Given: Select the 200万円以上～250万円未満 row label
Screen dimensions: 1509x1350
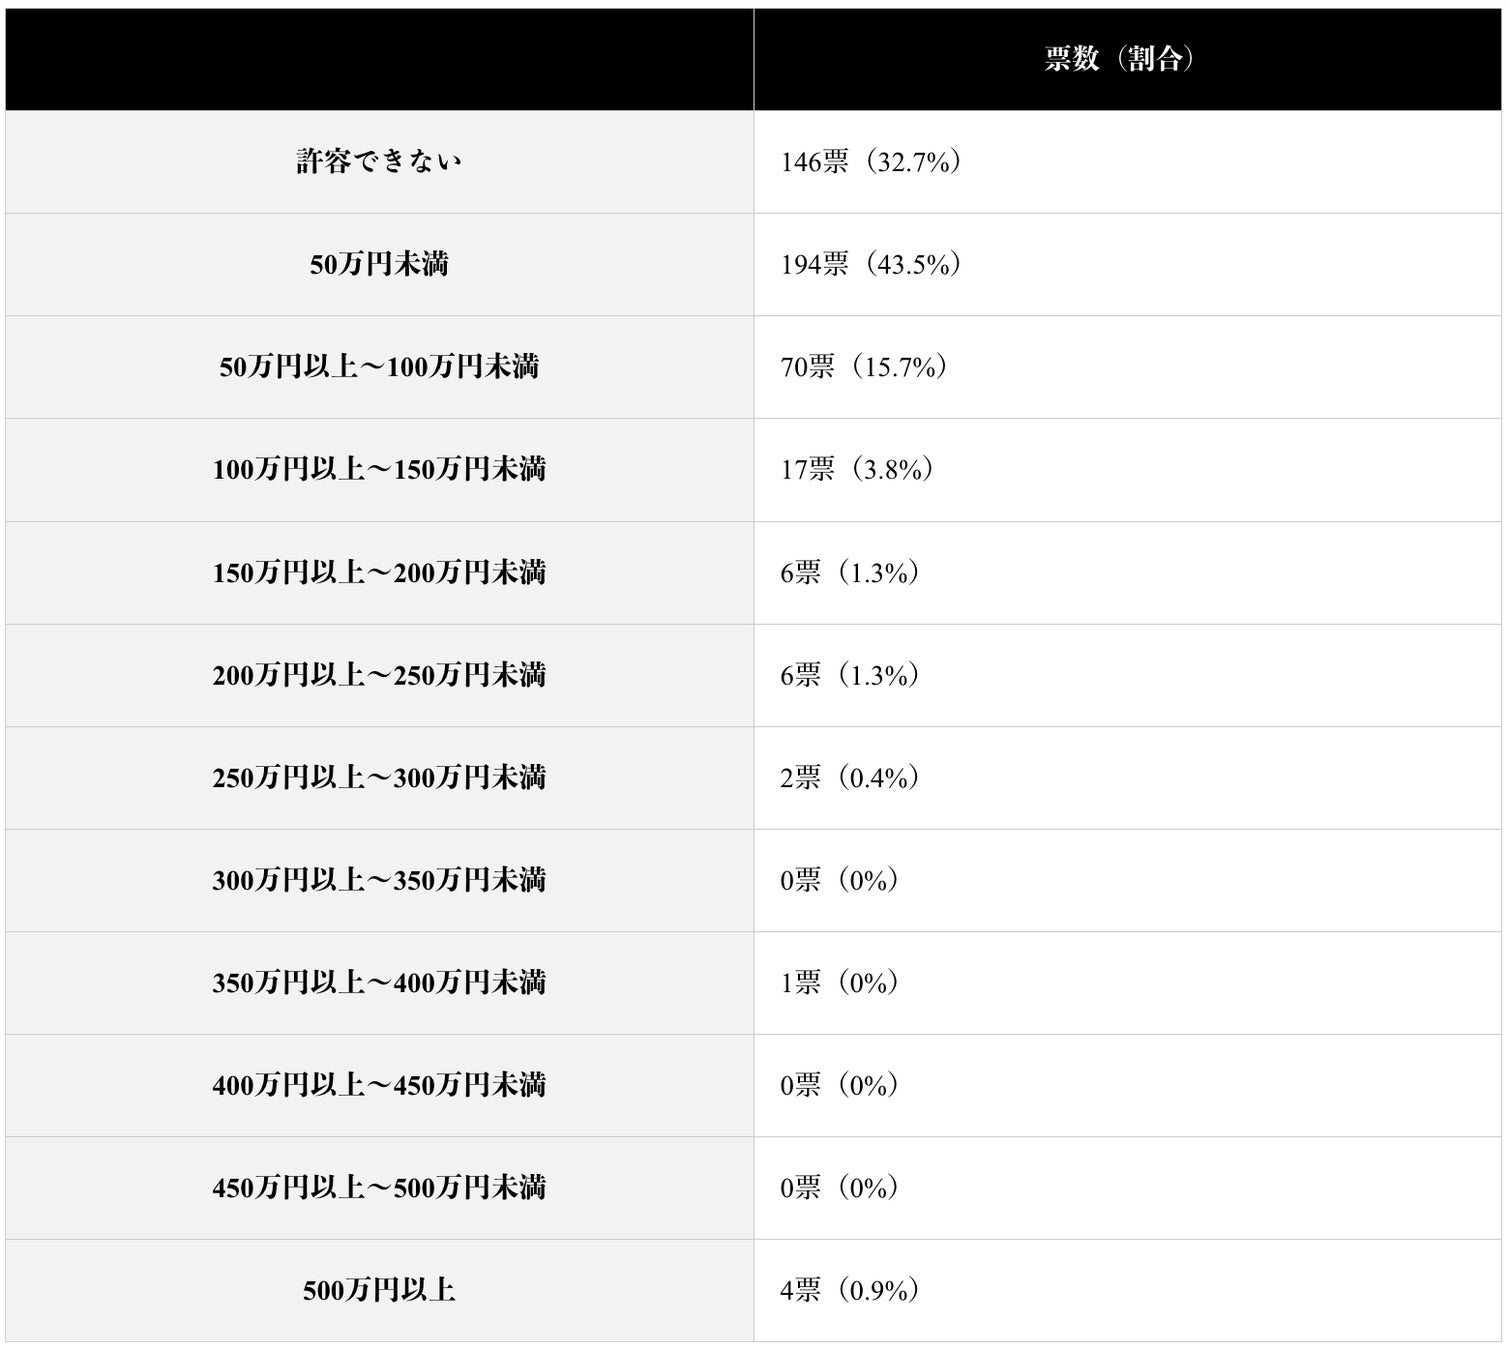Looking at the screenshot, I should [379, 675].
